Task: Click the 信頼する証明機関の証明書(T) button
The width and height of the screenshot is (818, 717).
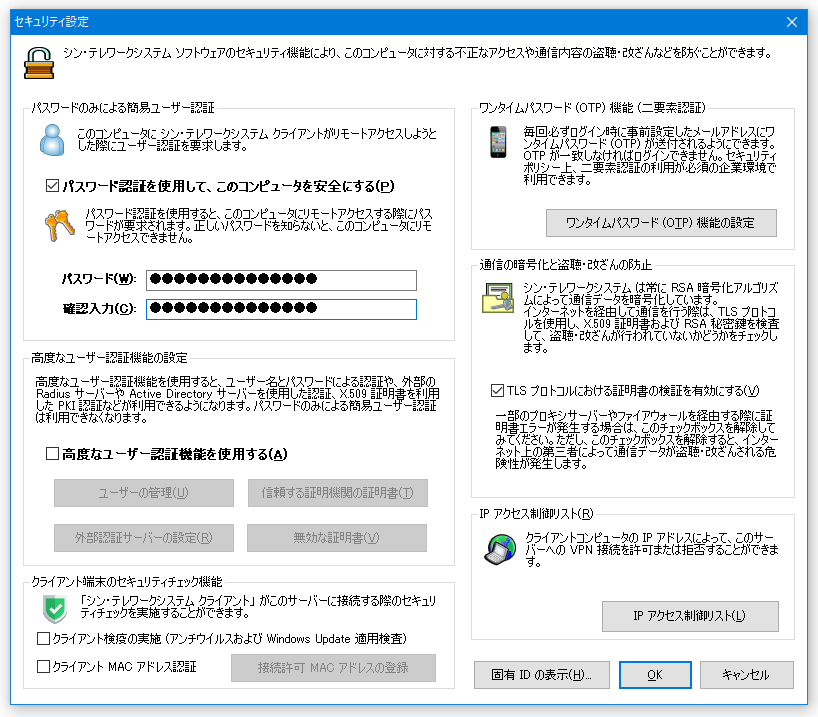Action: click(338, 493)
